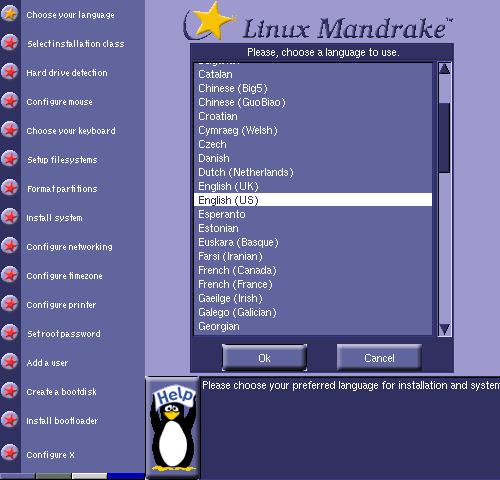The width and height of the screenshot is (500, 480).
Task: Click the yellow star beside Choose your language
Action: (10, 14)
